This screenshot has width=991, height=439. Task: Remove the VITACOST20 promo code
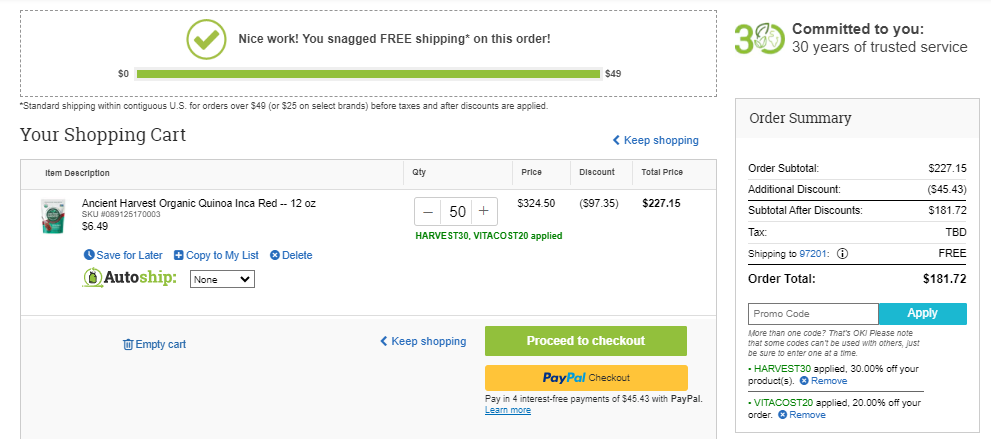pos(802,415)
